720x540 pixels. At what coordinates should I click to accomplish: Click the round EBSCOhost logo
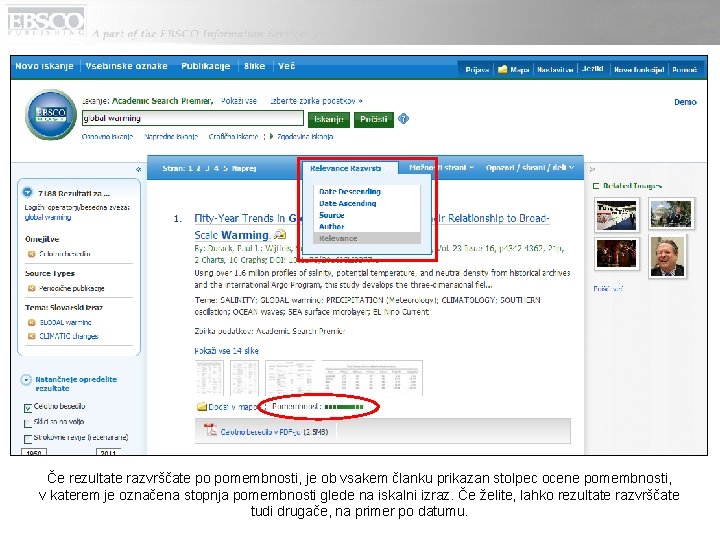click(51, 115)
